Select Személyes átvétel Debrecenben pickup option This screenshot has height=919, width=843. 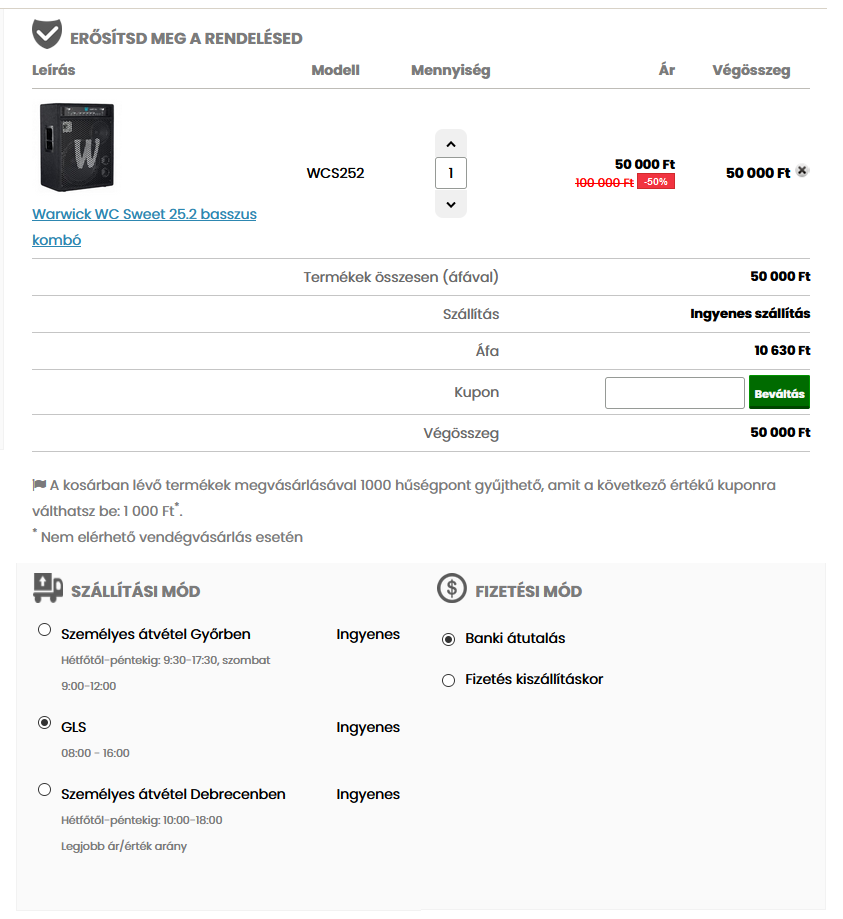(x=44, y=789)
